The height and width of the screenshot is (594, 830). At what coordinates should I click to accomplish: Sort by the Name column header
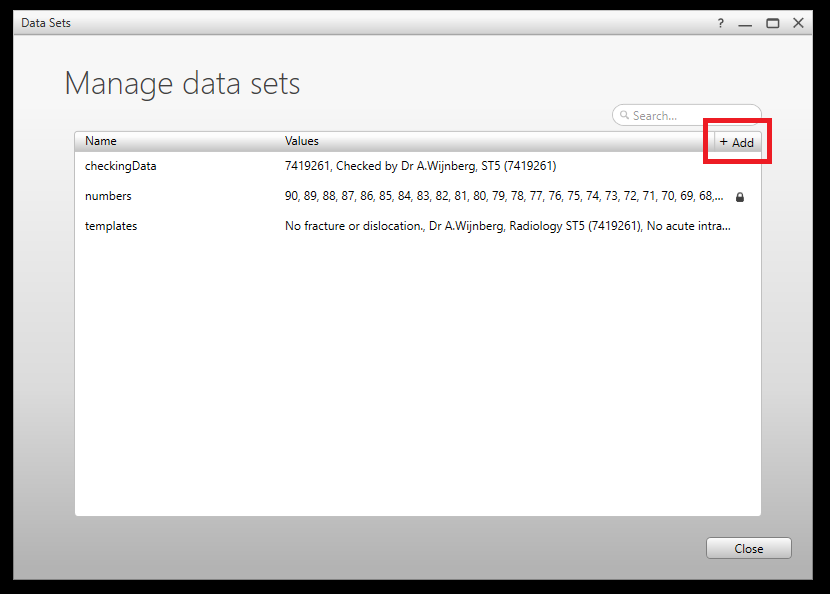[x=101, y=141]
